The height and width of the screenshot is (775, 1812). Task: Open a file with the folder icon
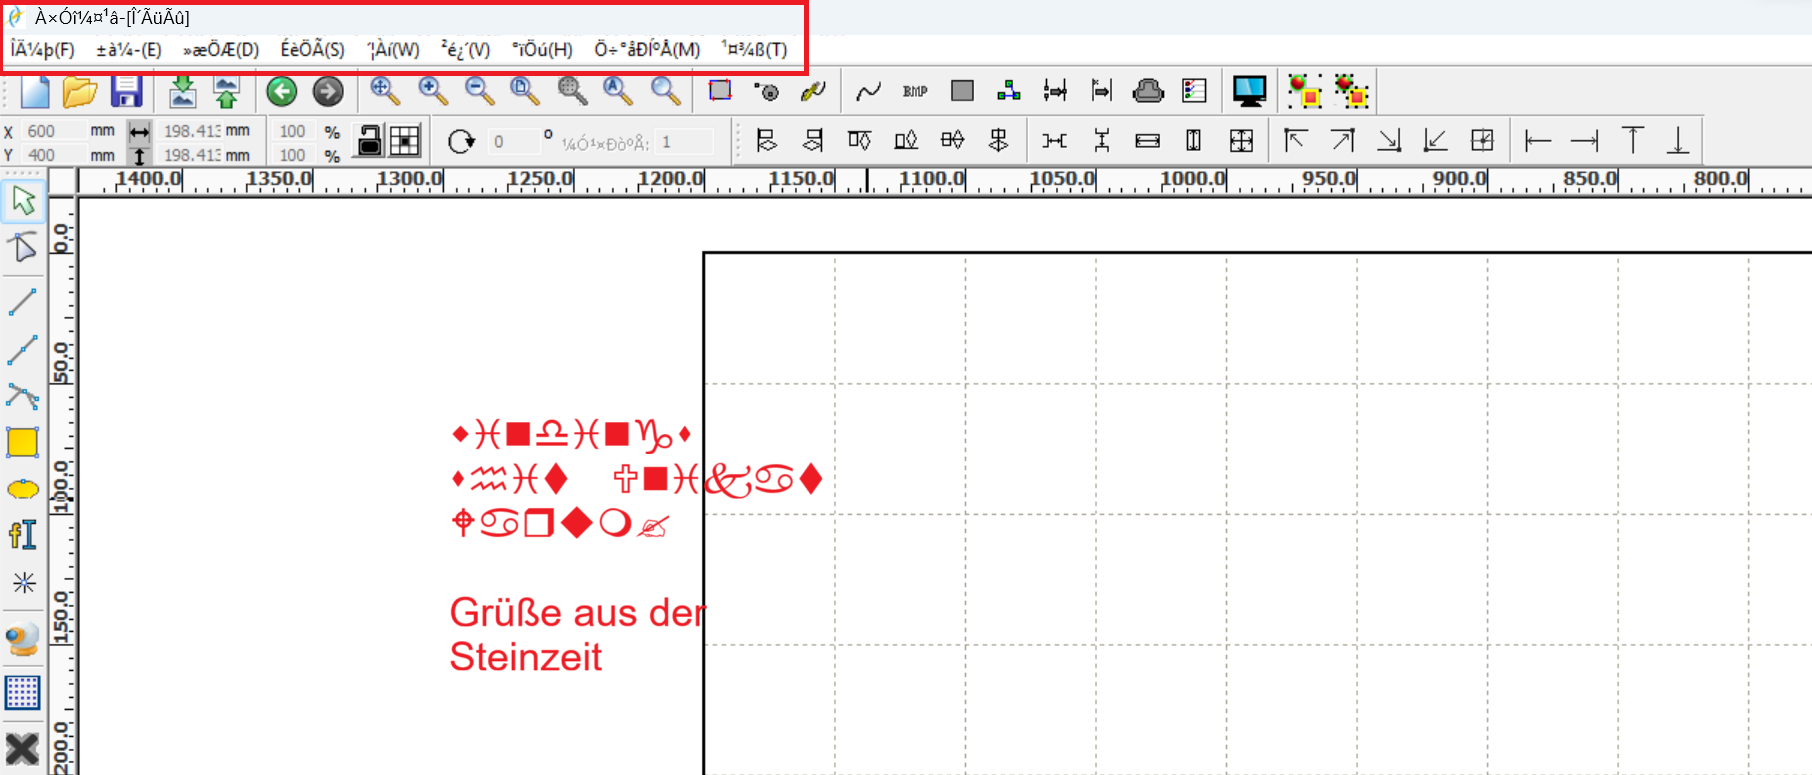[80, 92]
